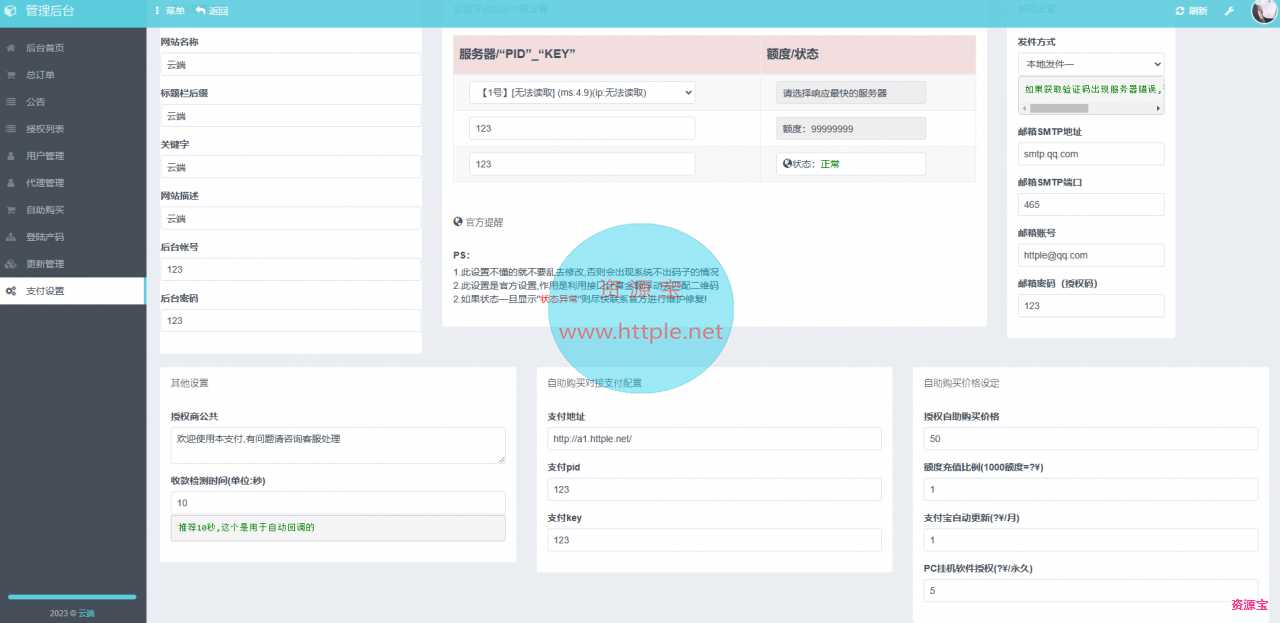The width and height of the screenshot is (1280, 623).
Task: Click the gears icon for 支付设置
Action: 10,291
